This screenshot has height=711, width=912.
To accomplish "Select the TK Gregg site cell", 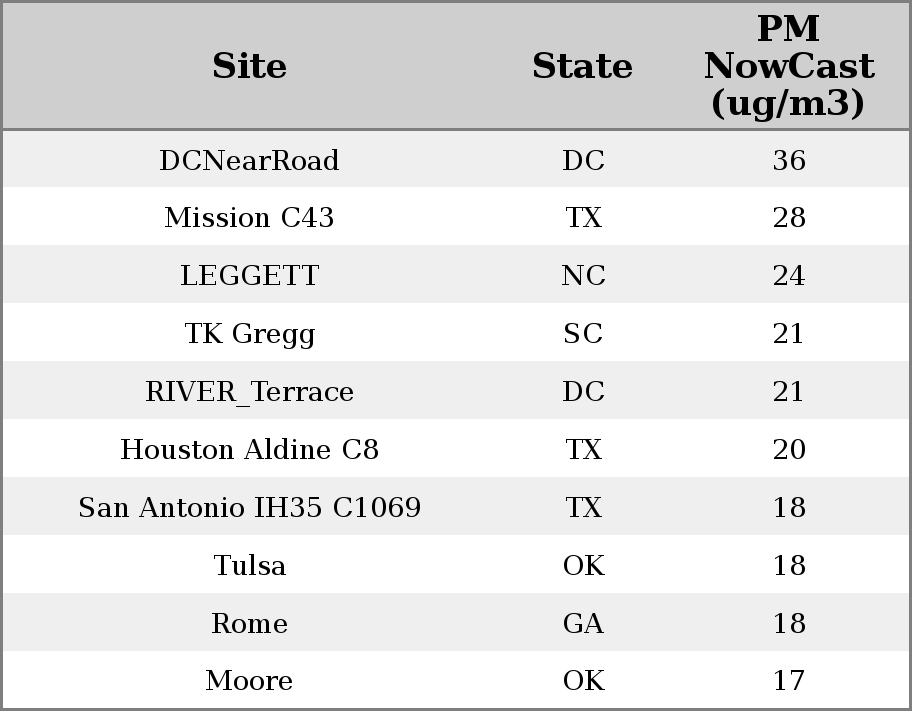I will (x=249, y=334).
